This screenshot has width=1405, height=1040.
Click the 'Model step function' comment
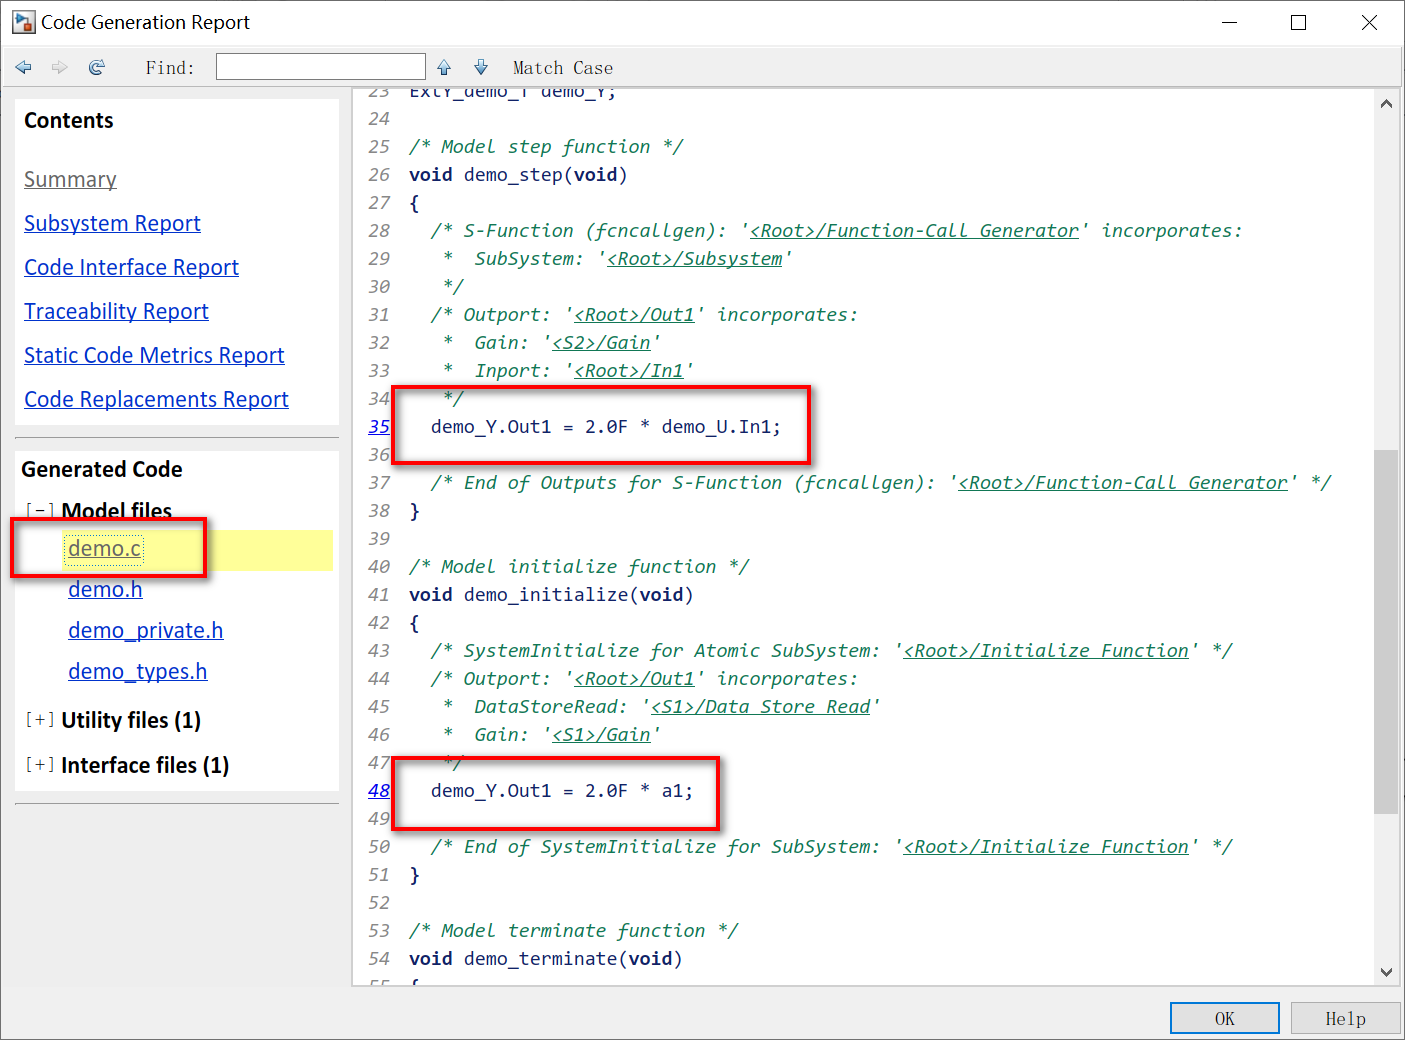click(546, 147)
